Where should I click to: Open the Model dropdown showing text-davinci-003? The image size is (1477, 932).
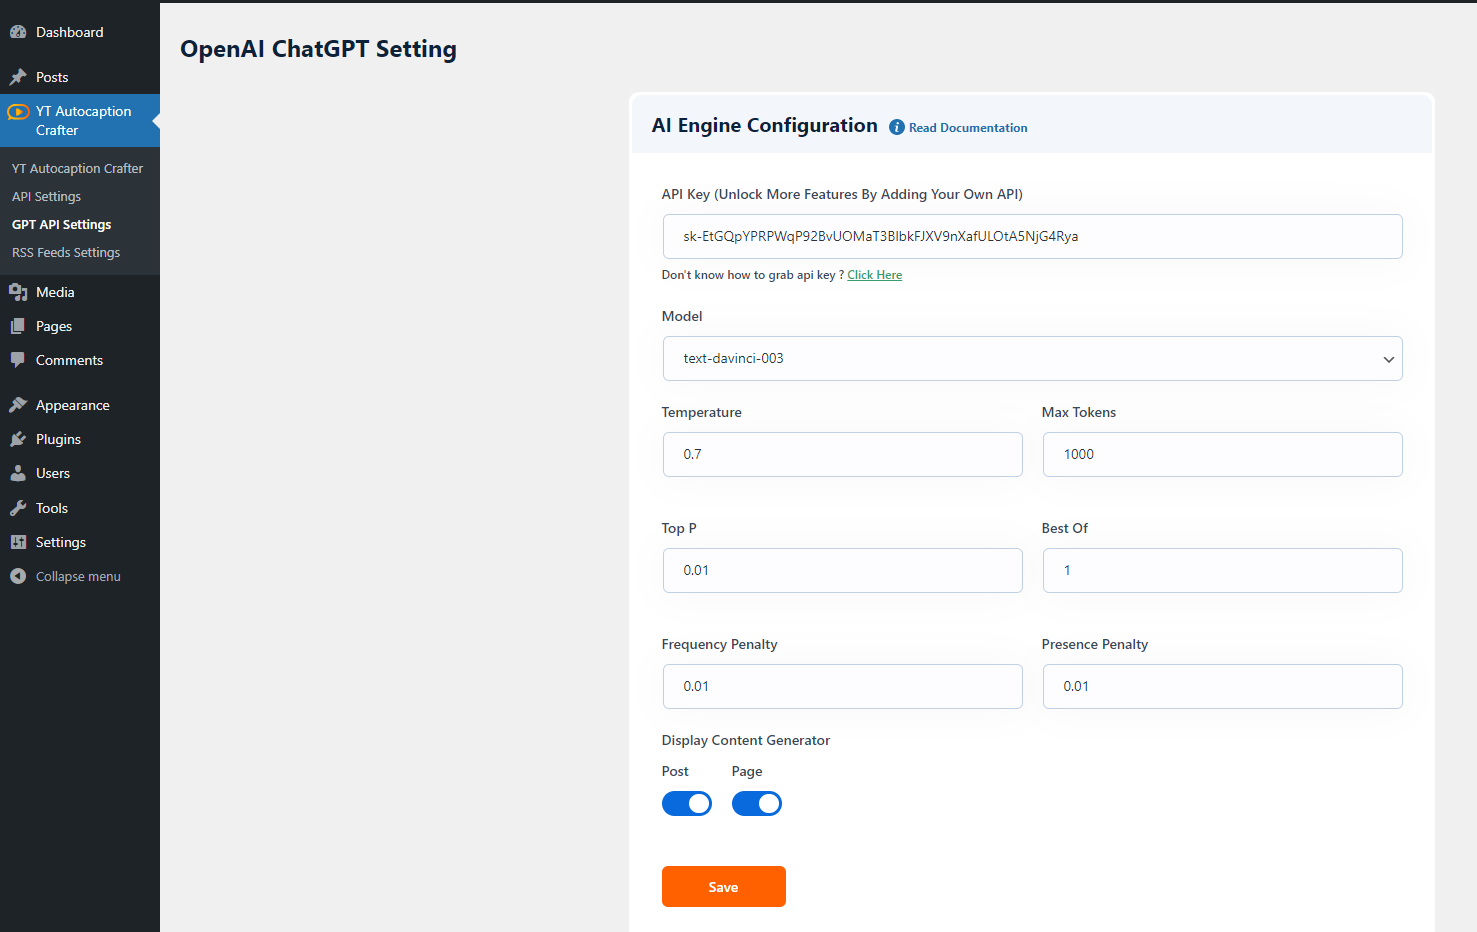tap(1032, 359)
